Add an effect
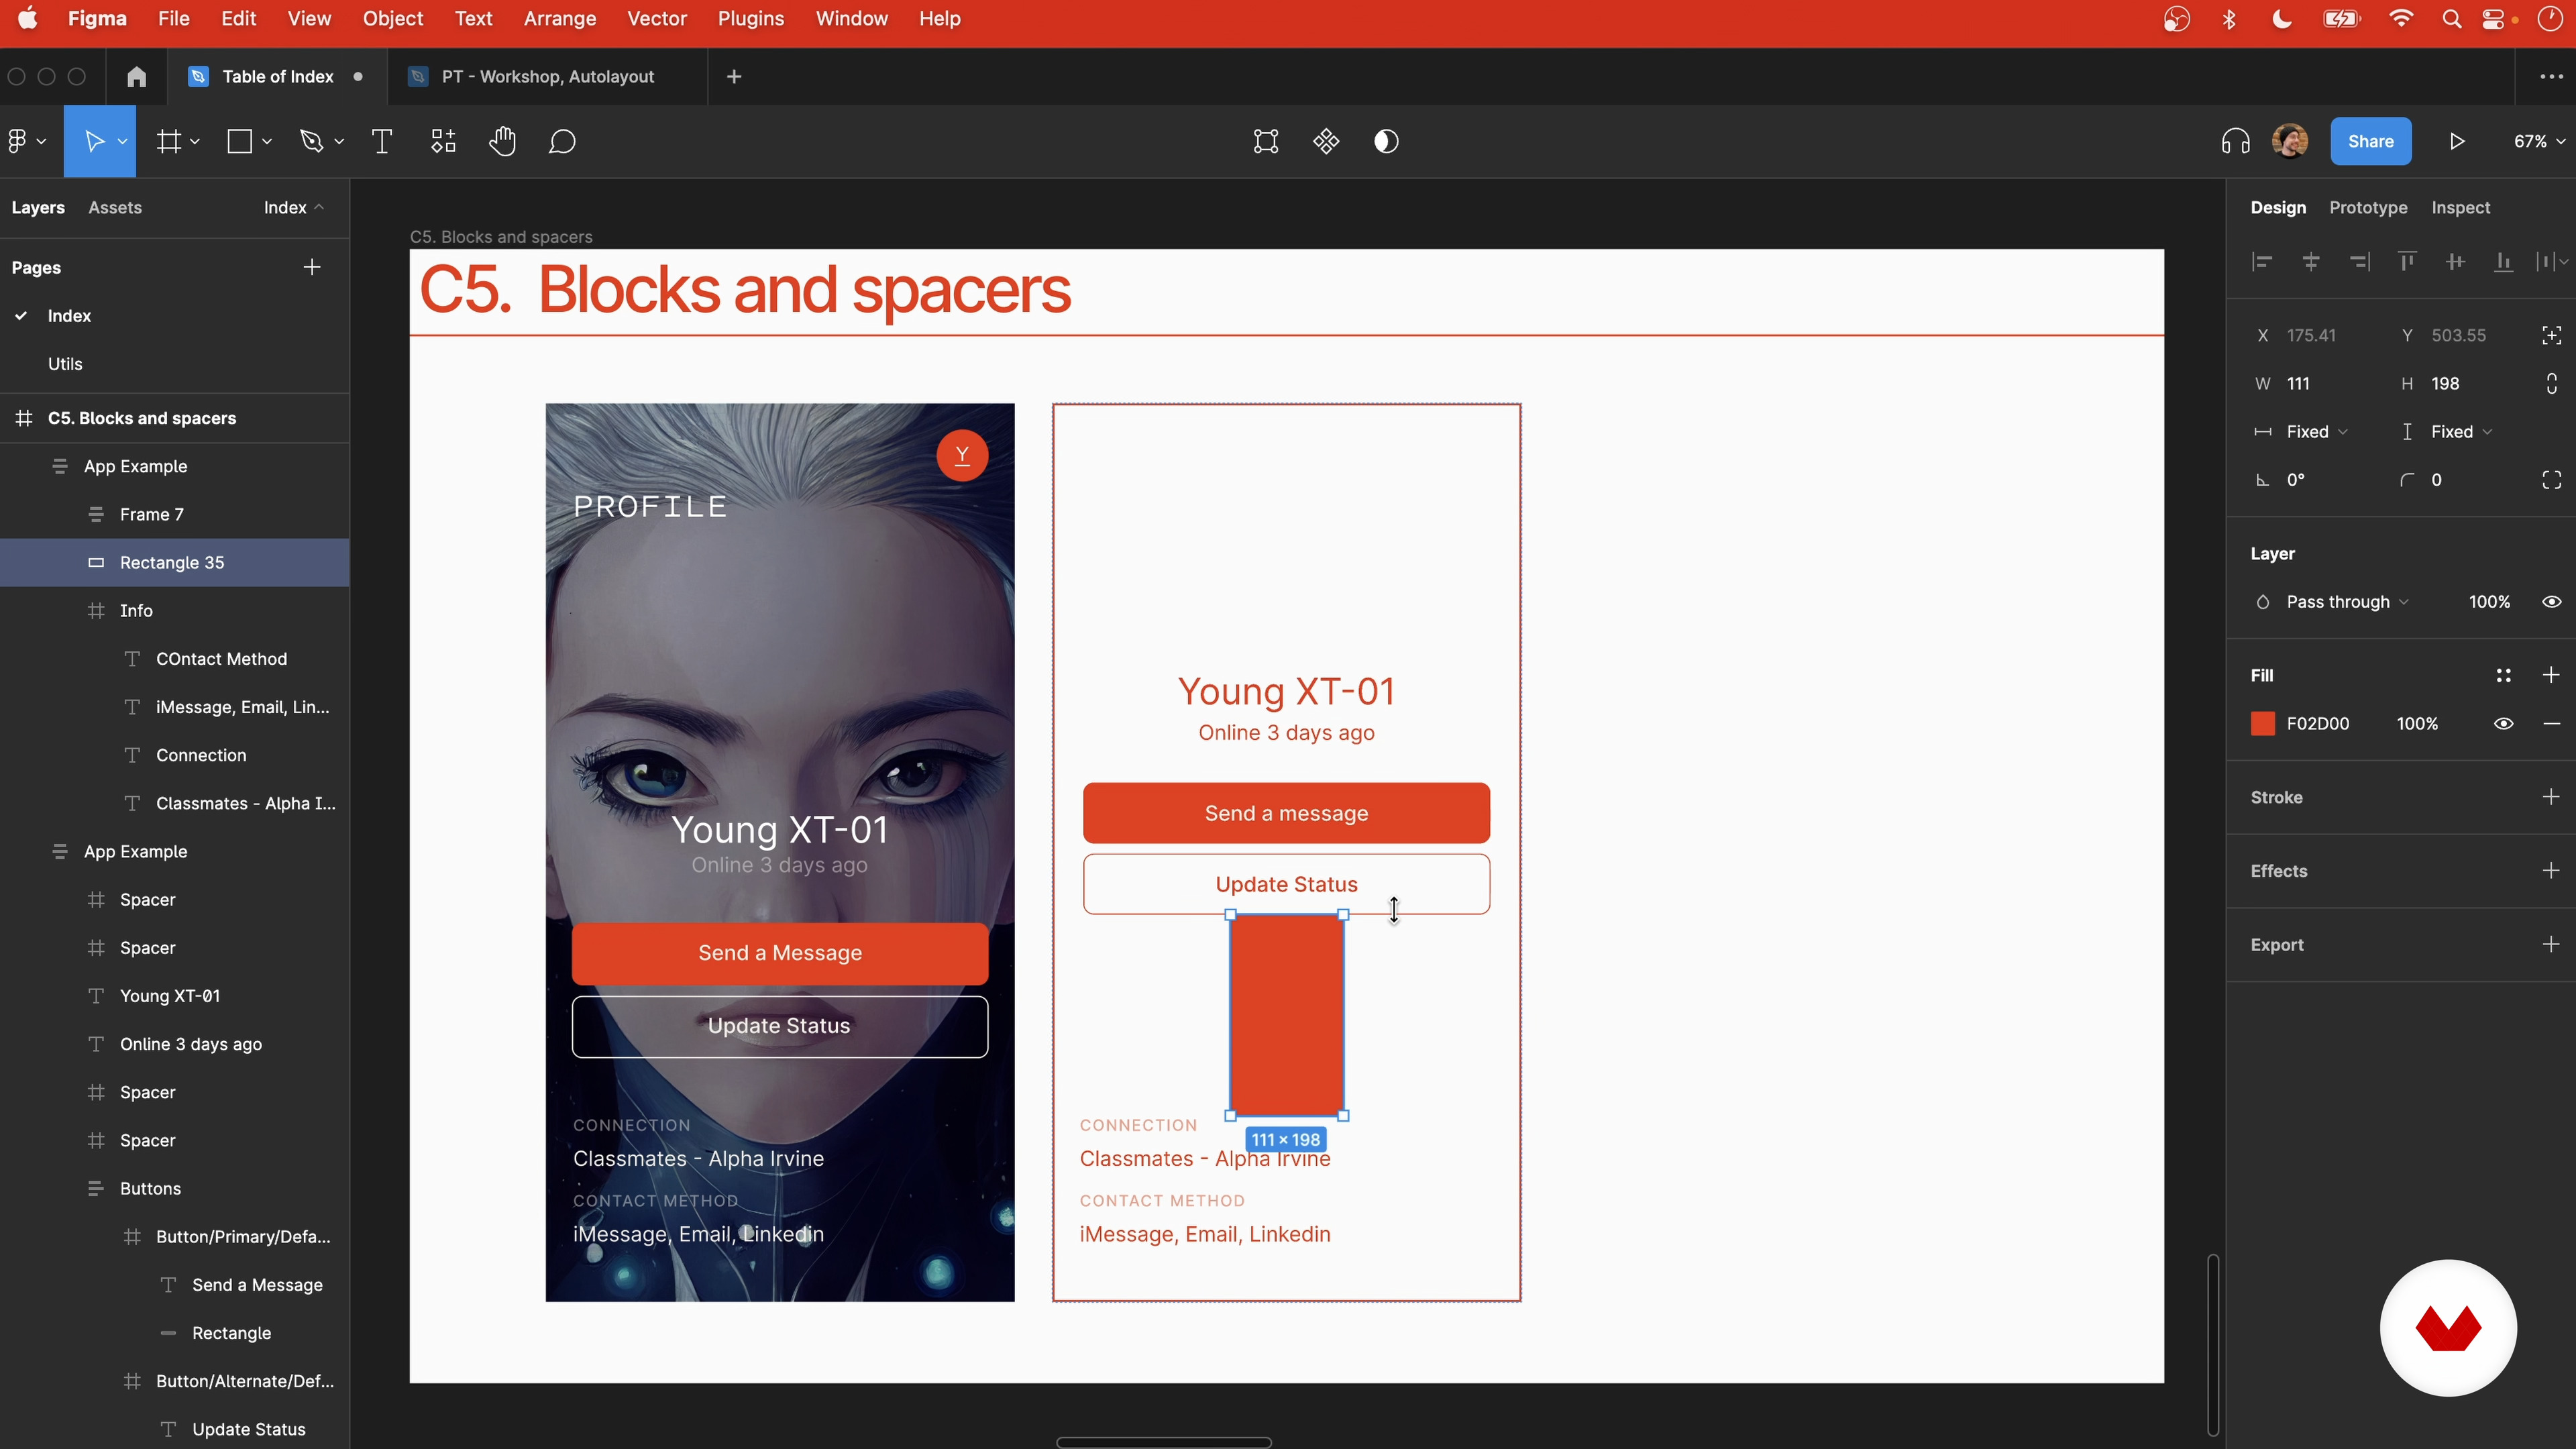 (2551, 871)
